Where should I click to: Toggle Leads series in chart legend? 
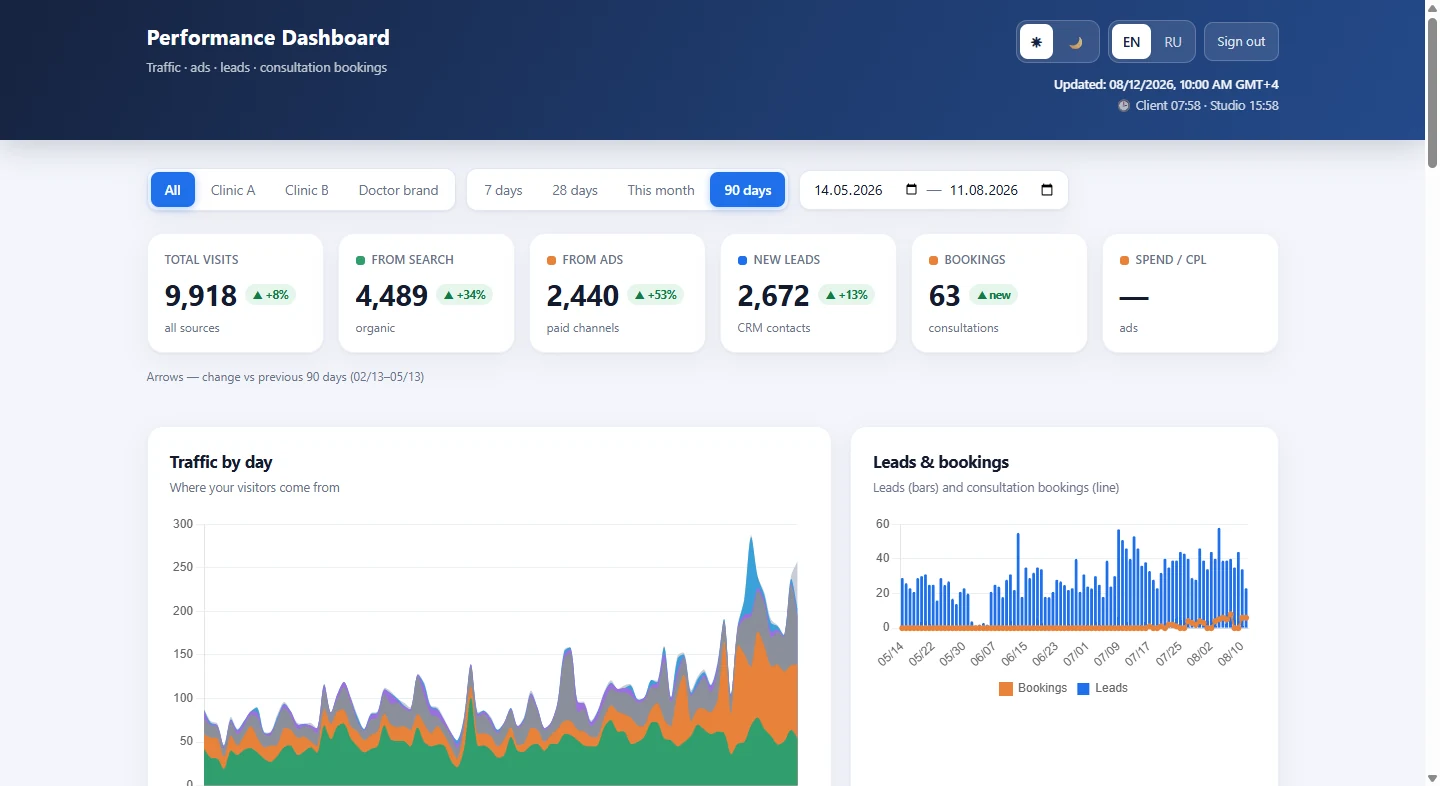click(x=1102, y=688)
